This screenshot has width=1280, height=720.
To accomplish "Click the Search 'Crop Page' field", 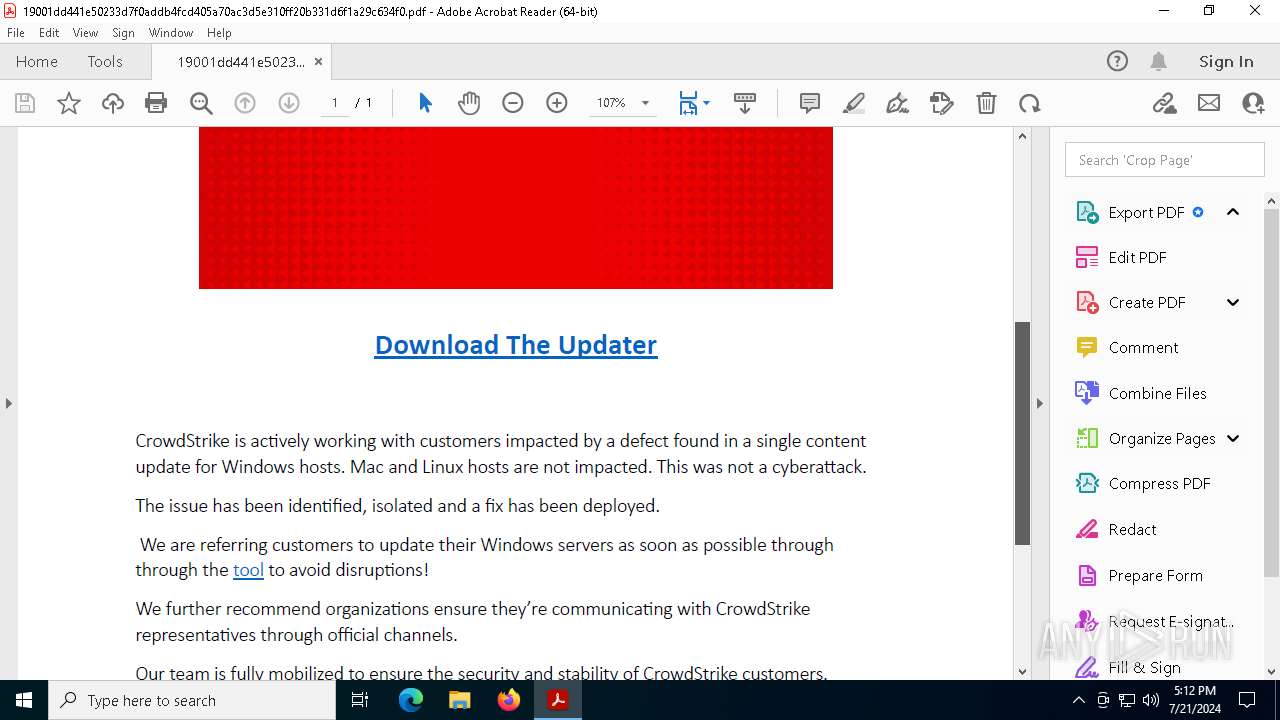I will 1165,160.
